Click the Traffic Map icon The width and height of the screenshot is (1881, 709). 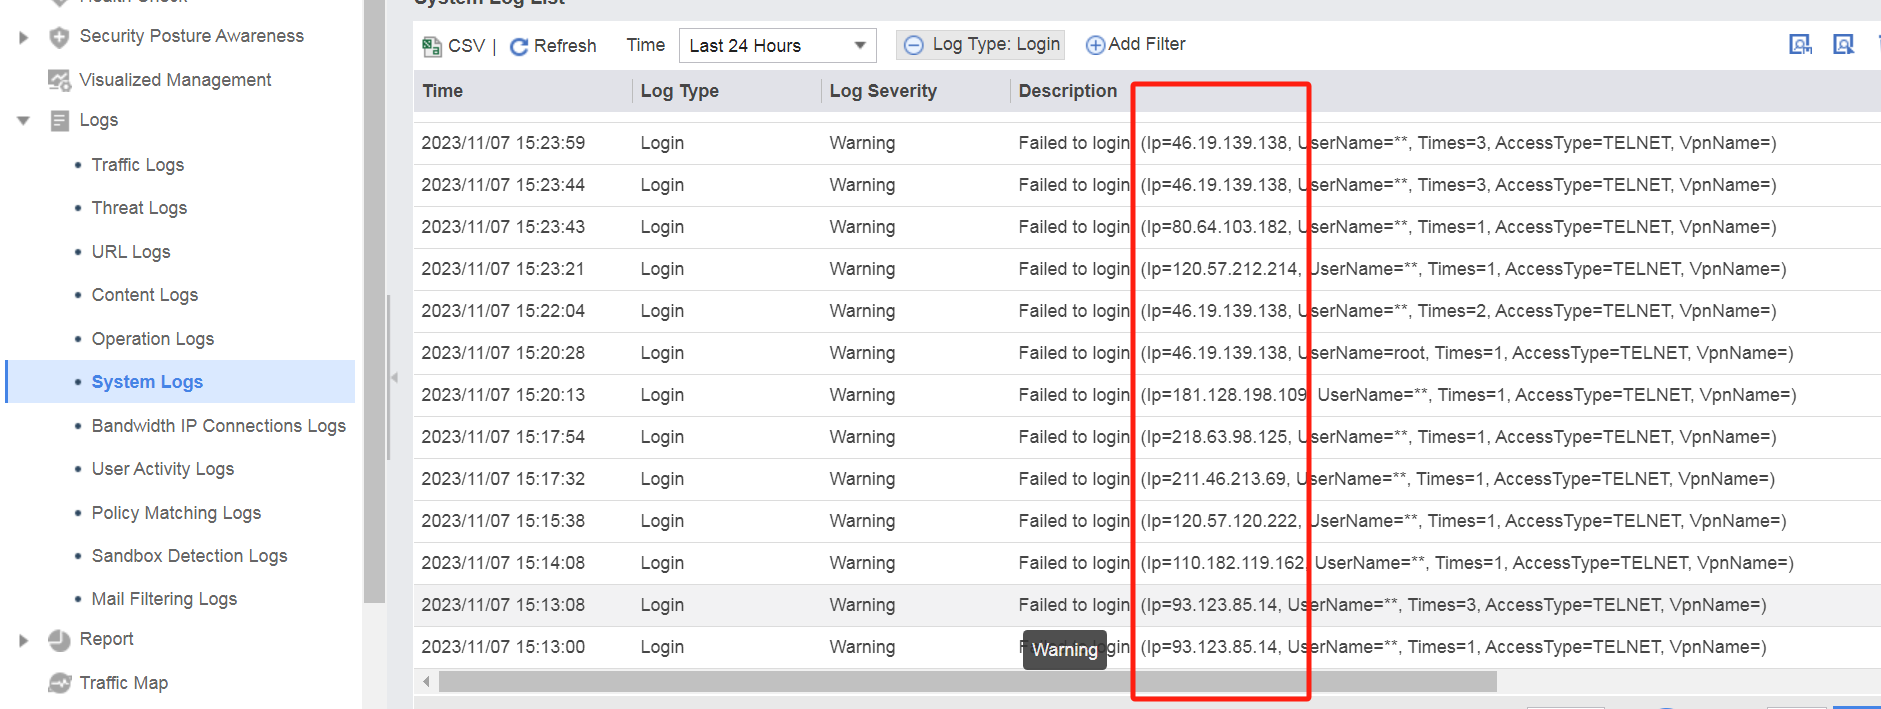tap(59, 683)
